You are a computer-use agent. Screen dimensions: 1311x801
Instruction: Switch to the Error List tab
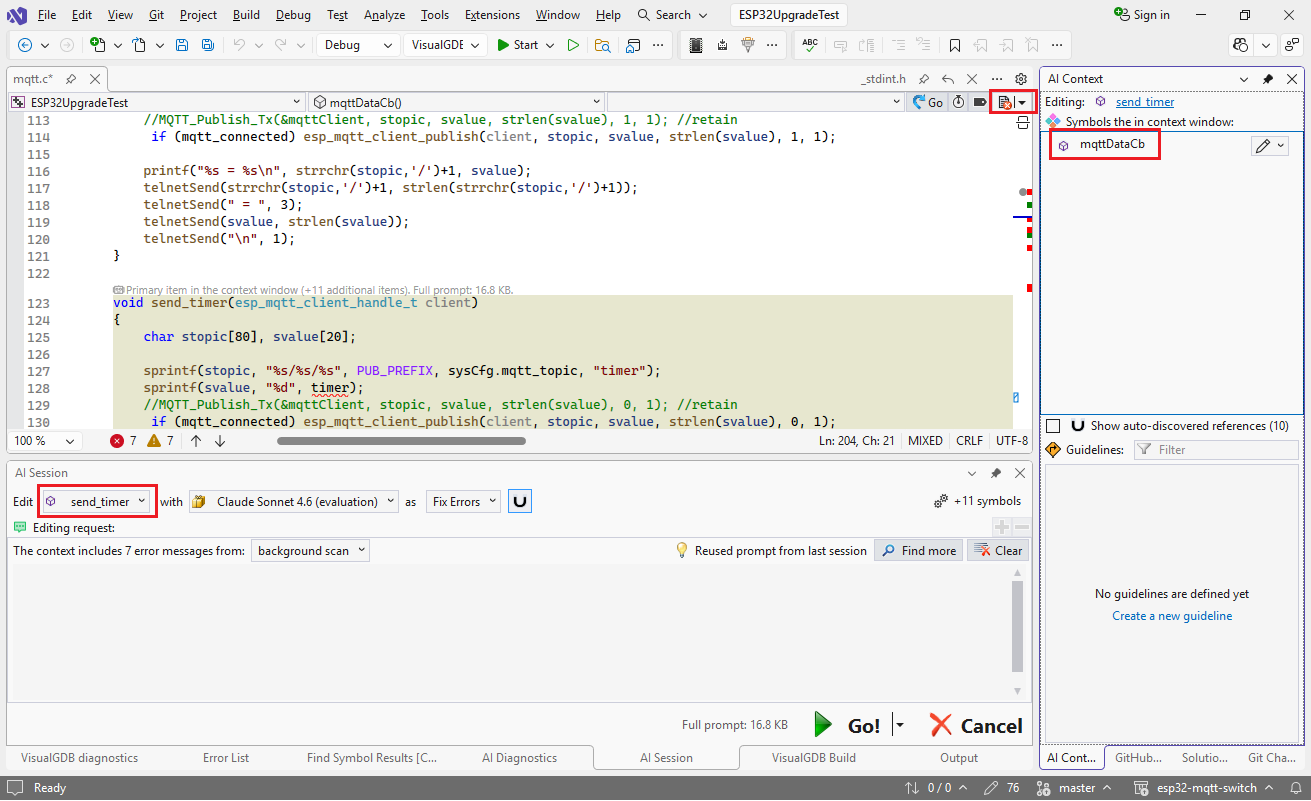(226, 758)
